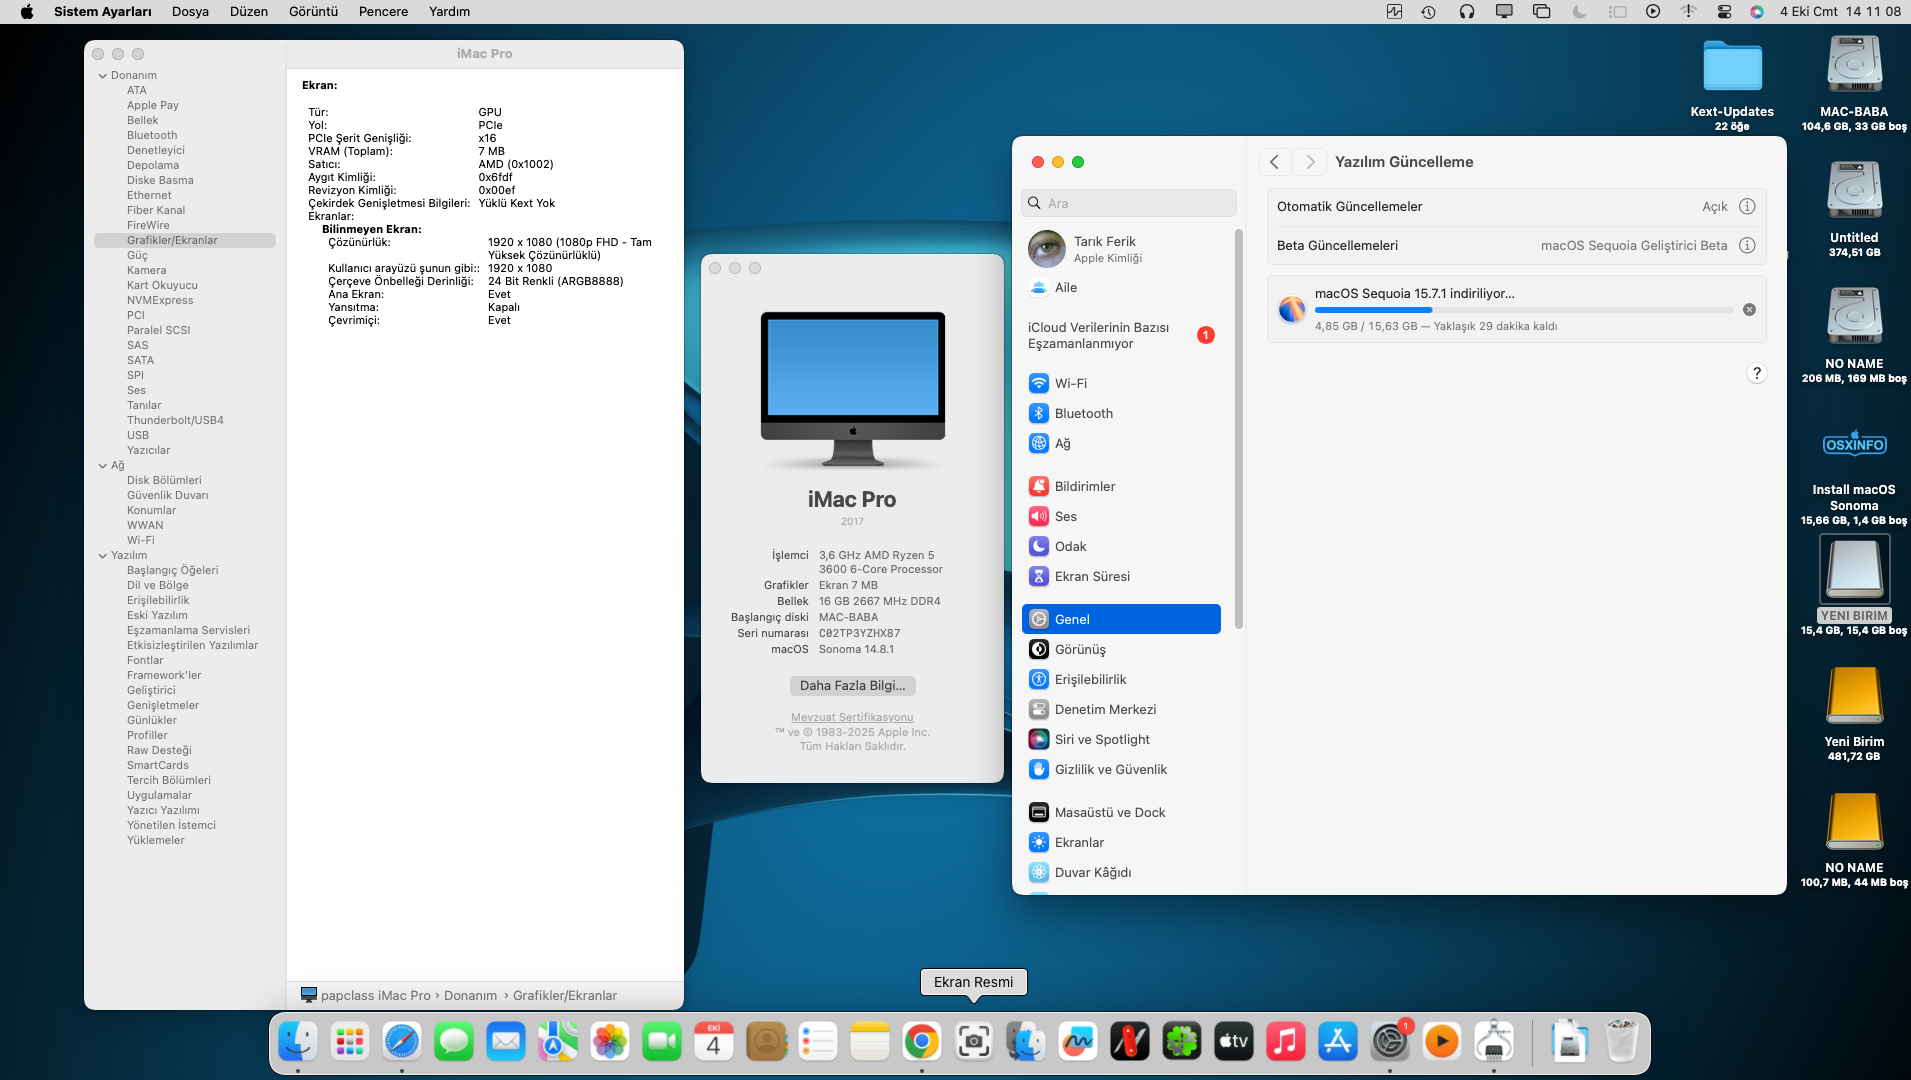The height and width of the screenshot is (1080, 1911).
Task: Collapse the Yazılım tree section
Action: tap(103, 556)
